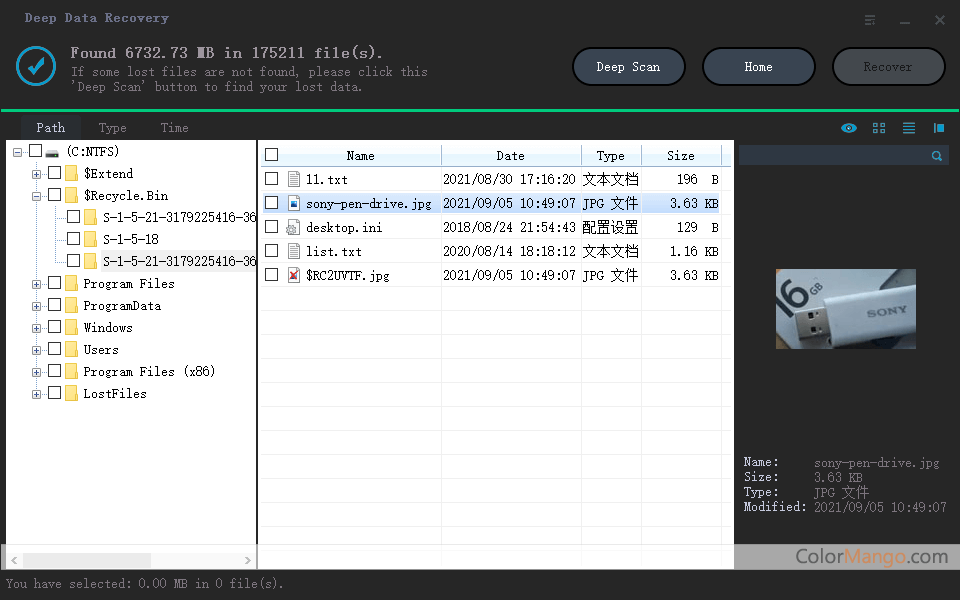This screenshot has width=960, height=600.
Task: Toggle the select-all checkbox in header
Action: tap(272, 155)
